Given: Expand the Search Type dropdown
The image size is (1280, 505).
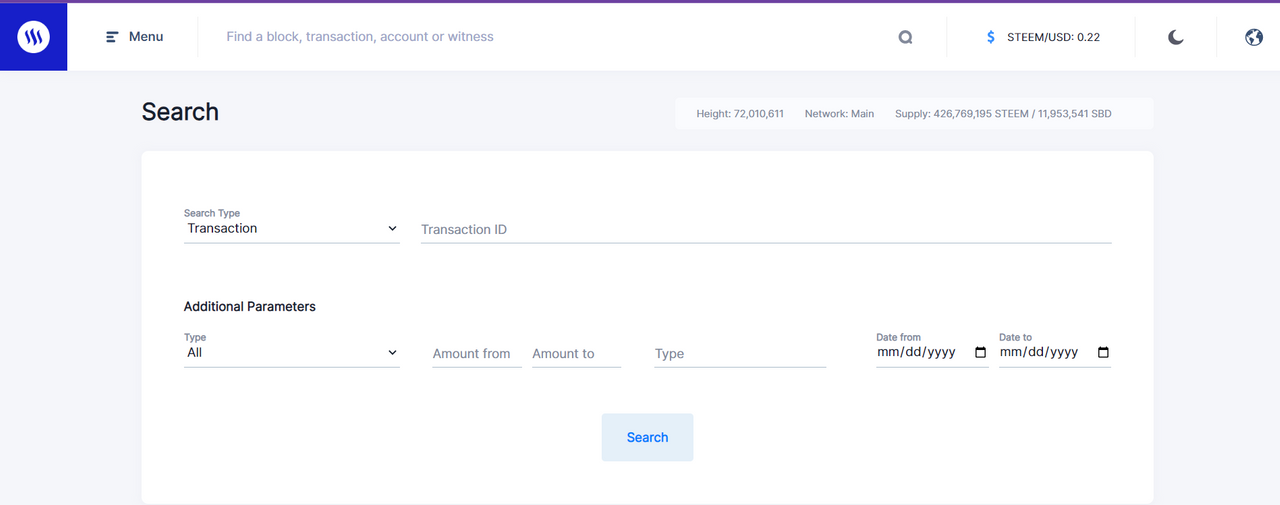Looking at the screenshot, I should coord(292,228).
